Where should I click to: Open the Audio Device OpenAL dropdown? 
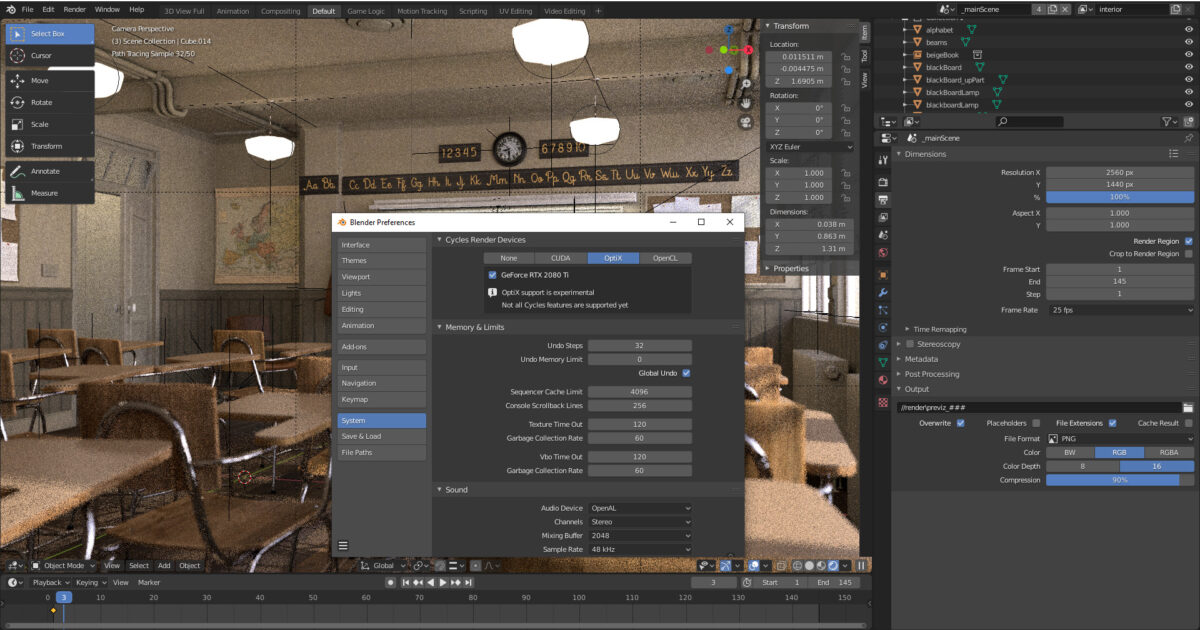[x=640, y=508]
